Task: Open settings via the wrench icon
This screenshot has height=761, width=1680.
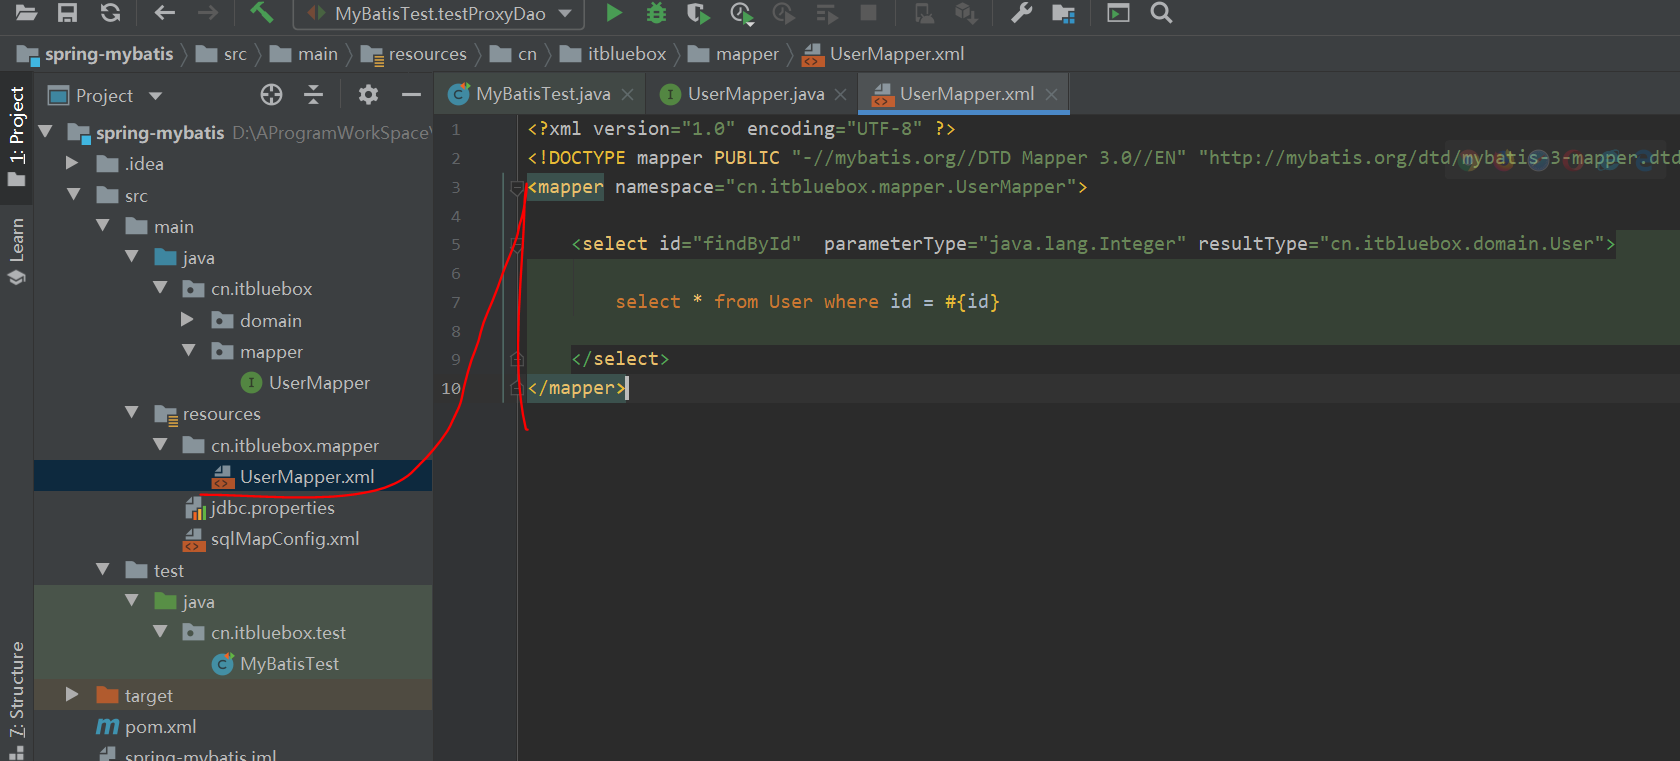Action: pyautogui.click(x=1021, y=13)
